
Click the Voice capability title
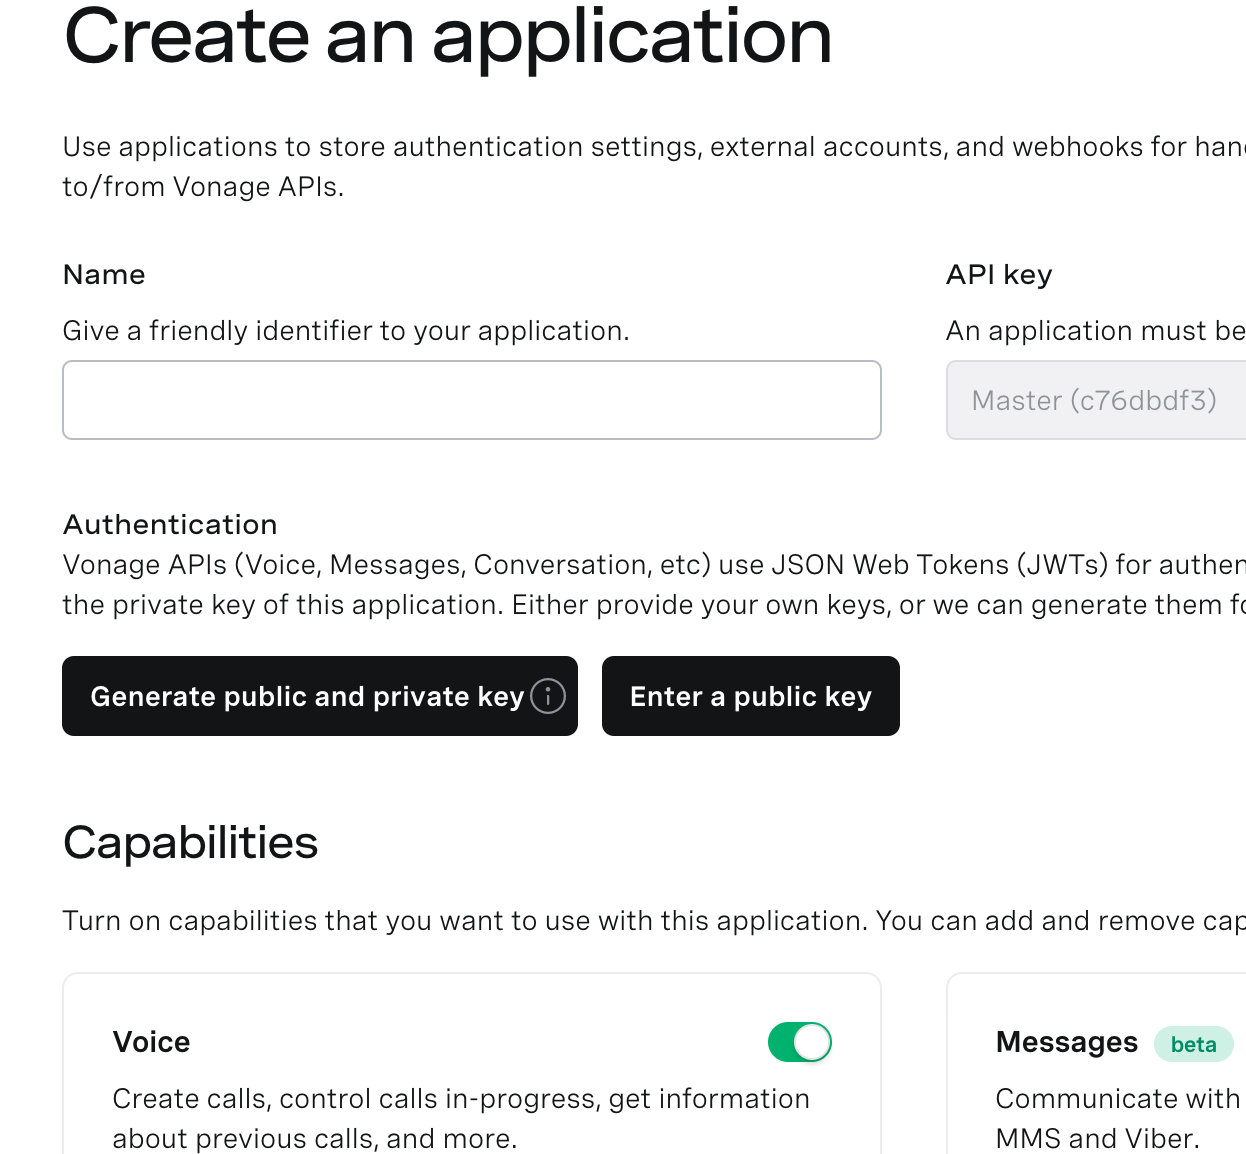[151, 1042]
